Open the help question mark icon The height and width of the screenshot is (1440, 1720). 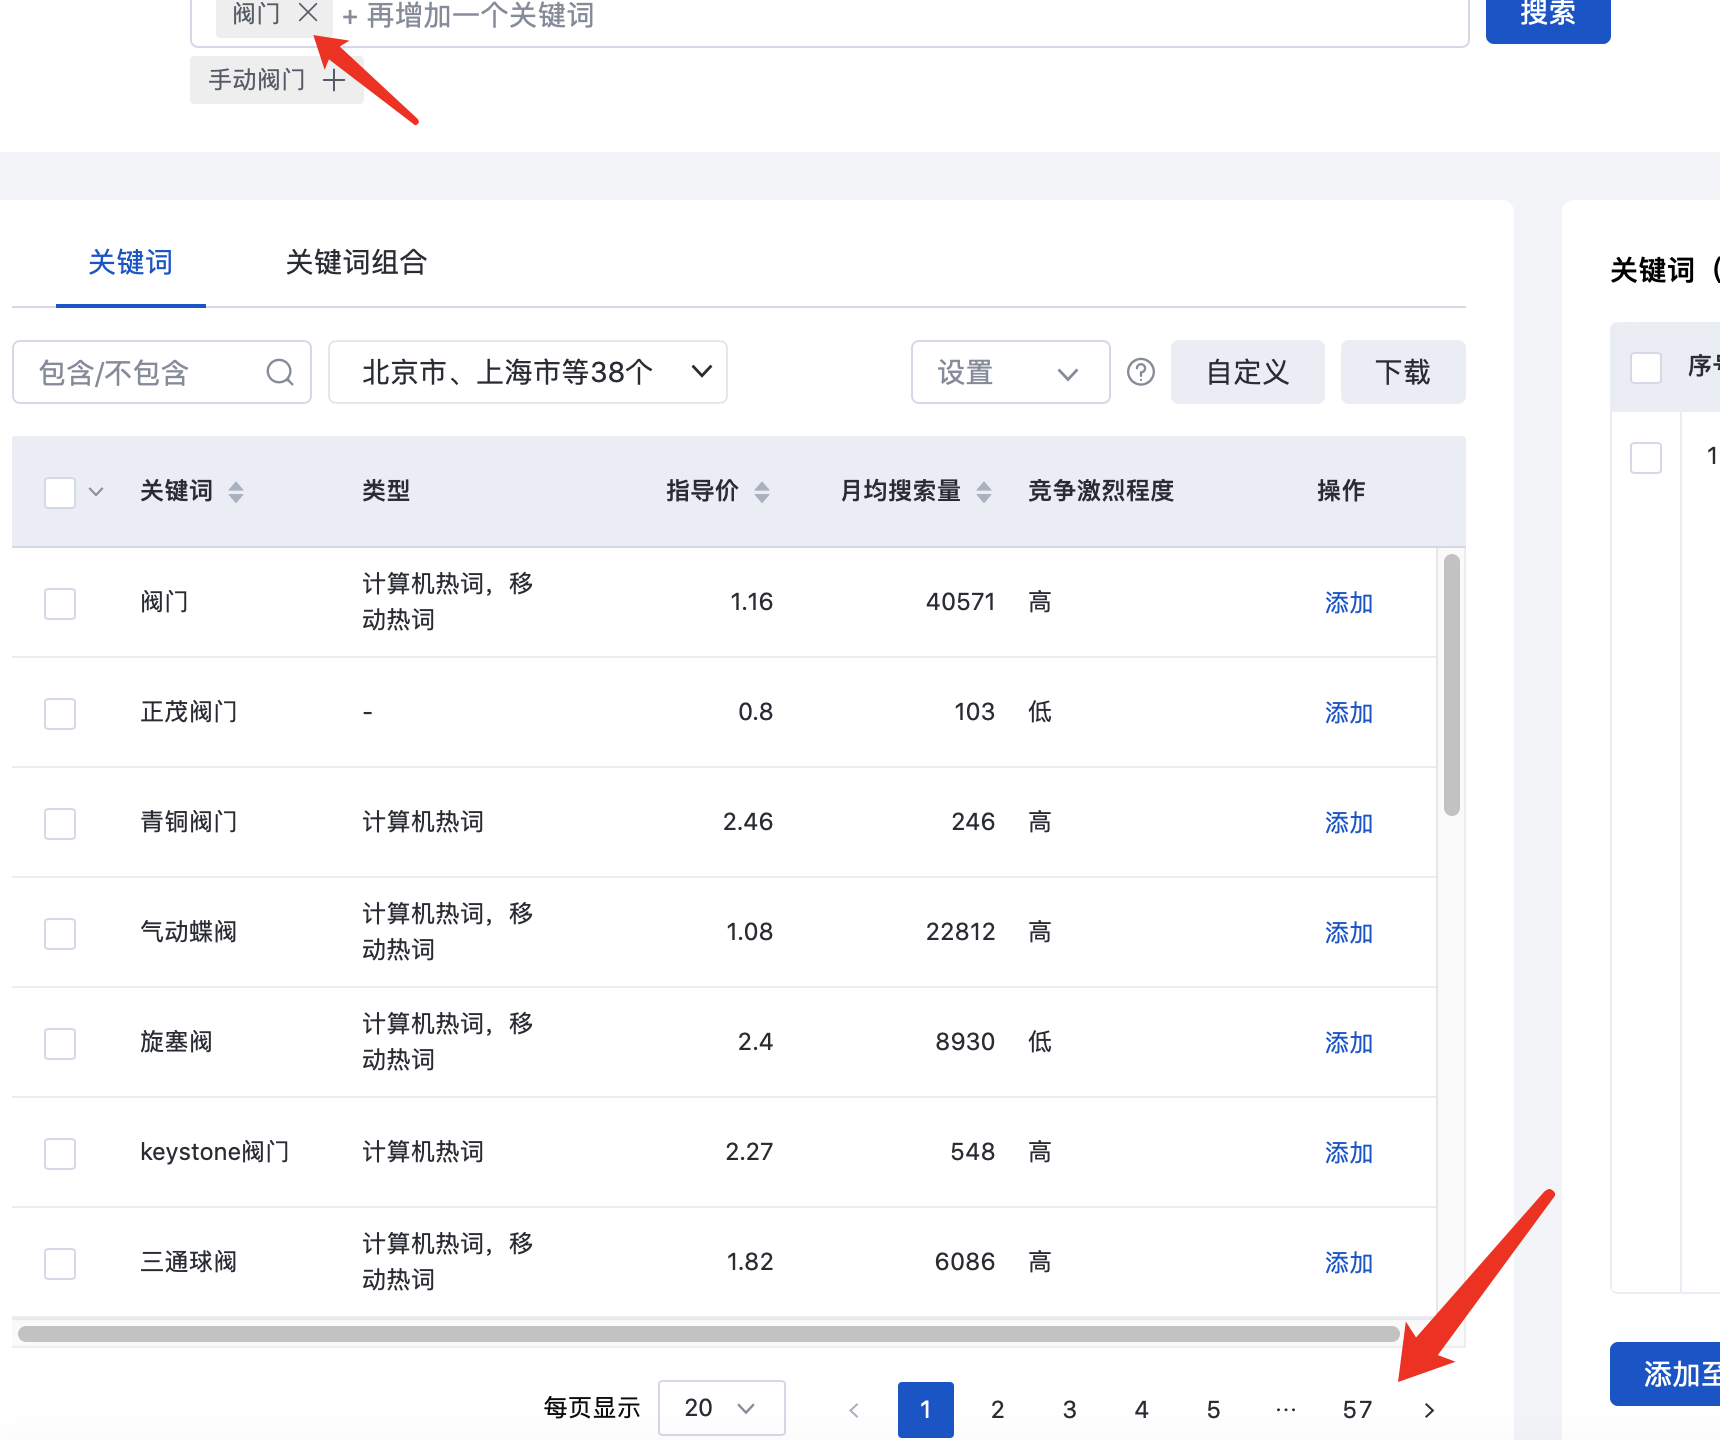pos(1140,372)
